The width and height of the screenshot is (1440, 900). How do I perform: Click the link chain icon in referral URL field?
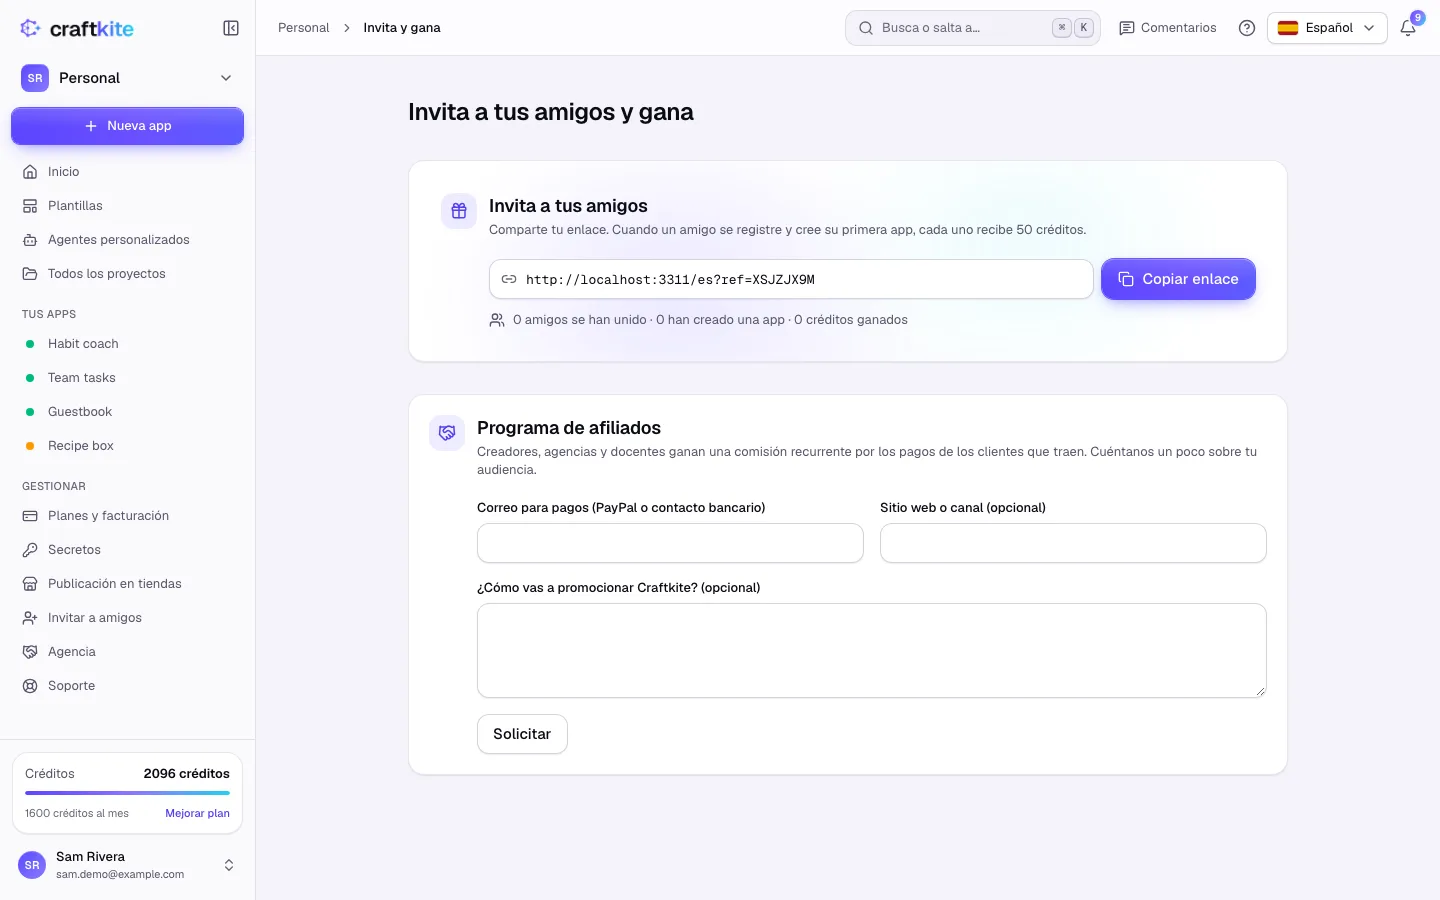509,280
